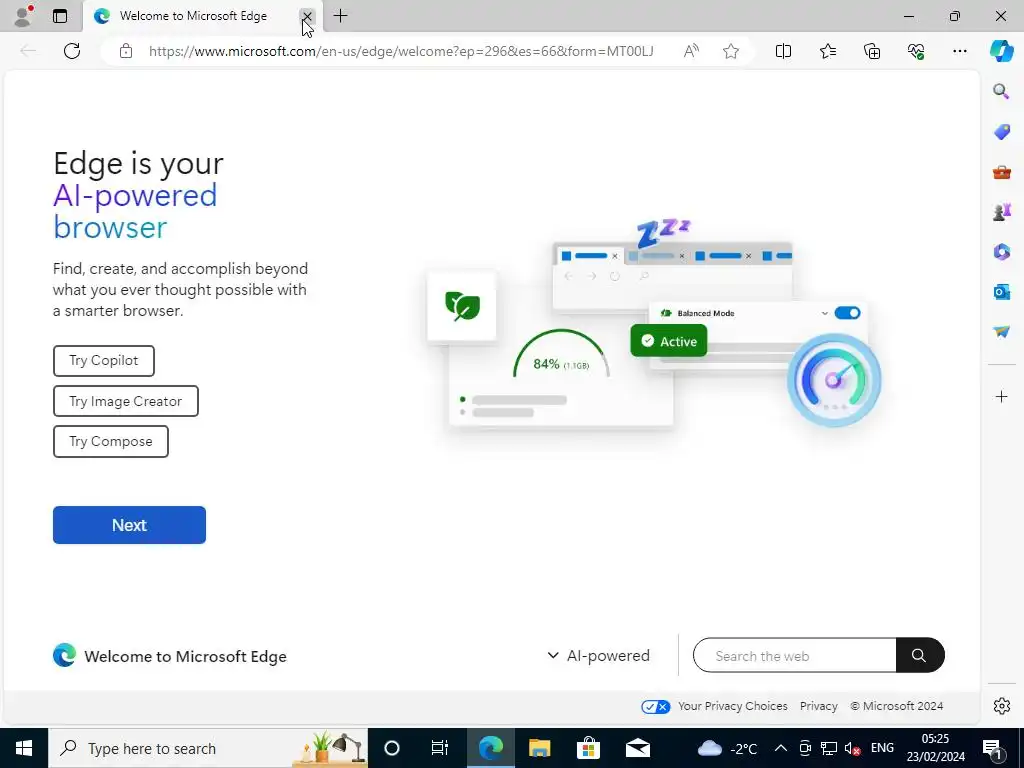Open network status tray icon
Viewport: 1024px width, 768px height.
(x=829, y=748)
